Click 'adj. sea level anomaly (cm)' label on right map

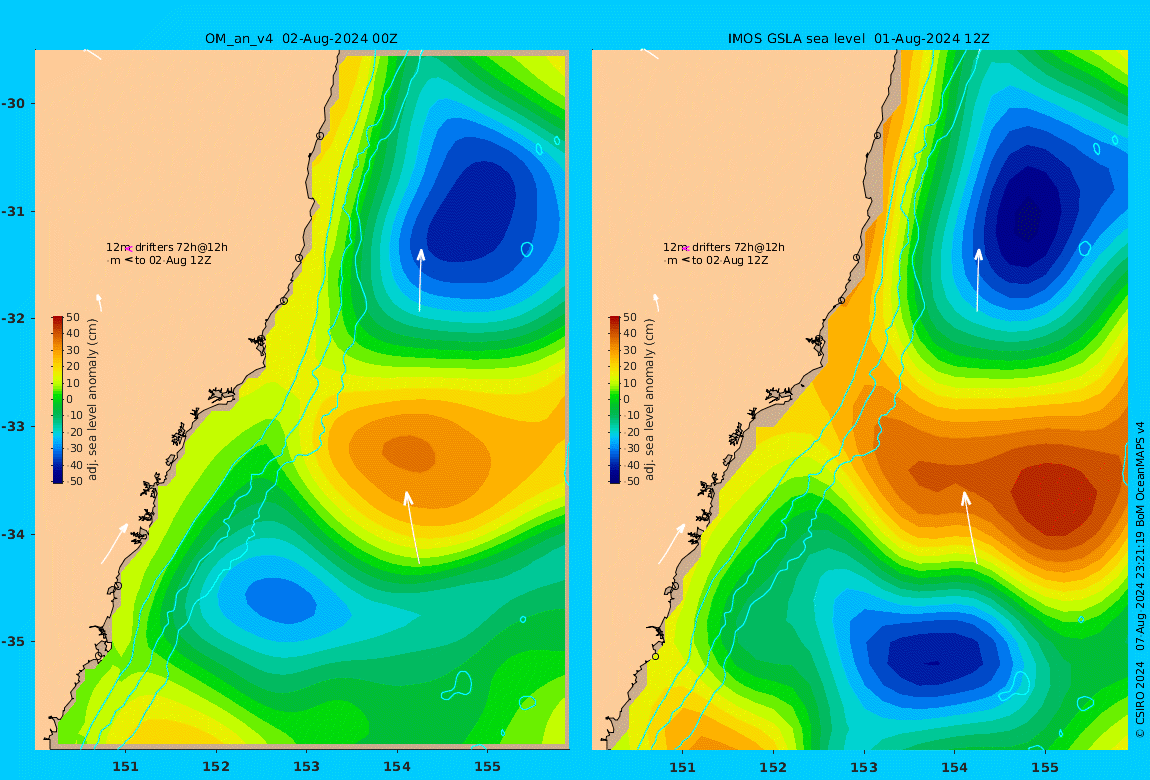click(x=649, y=400)
